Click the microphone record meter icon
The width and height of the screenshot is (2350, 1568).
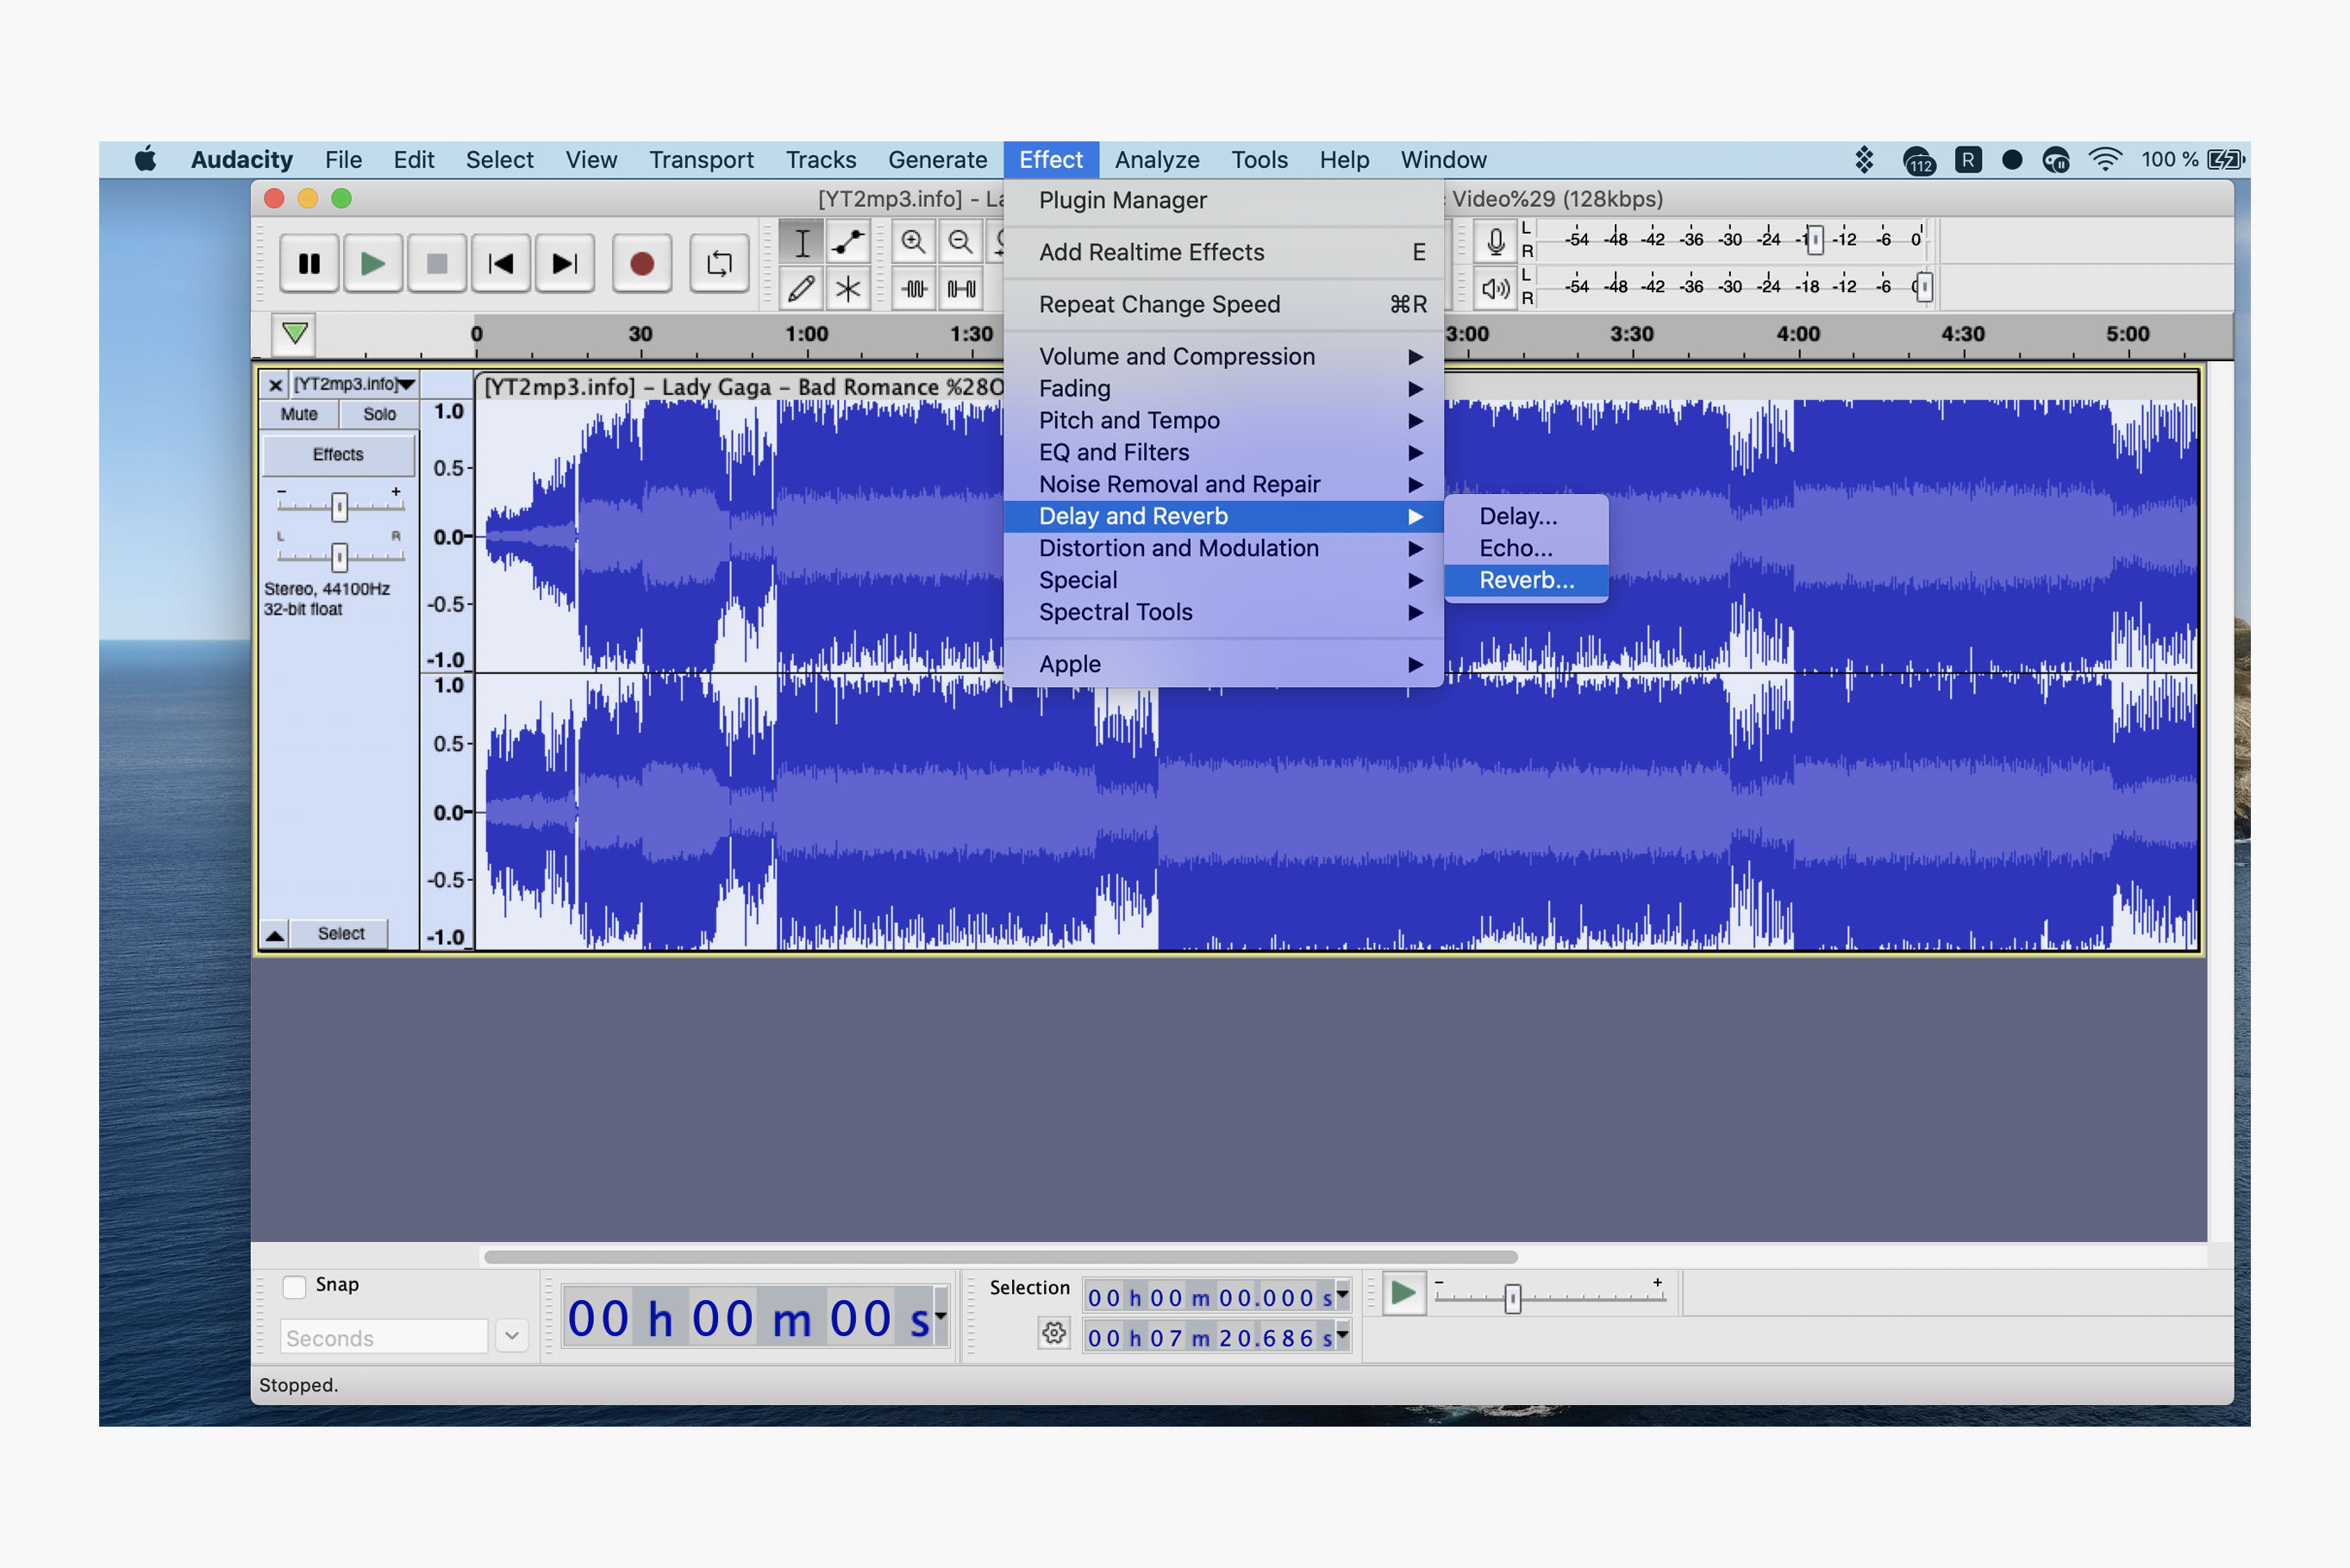tap(1495, 241)
